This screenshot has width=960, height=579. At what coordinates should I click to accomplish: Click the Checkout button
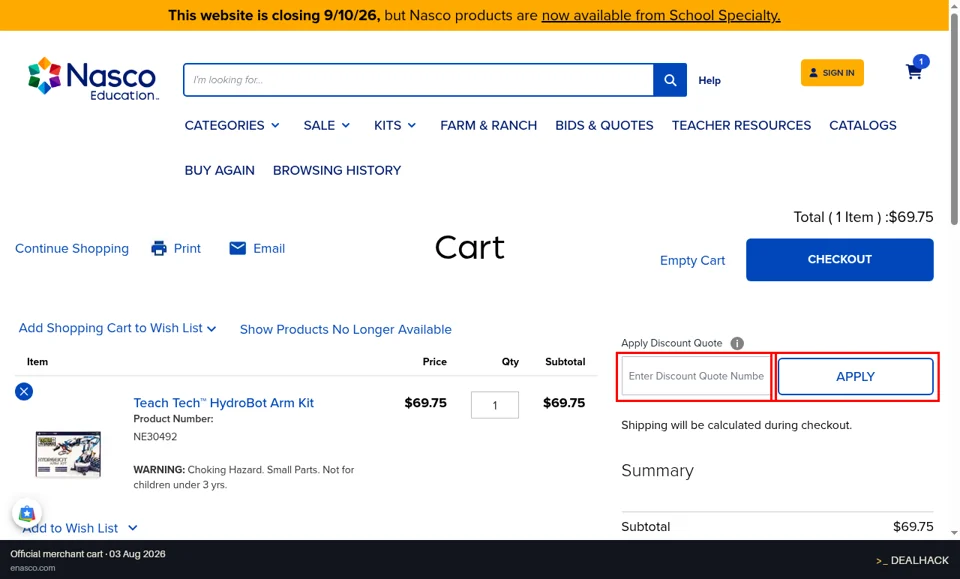tap(839, 260)
